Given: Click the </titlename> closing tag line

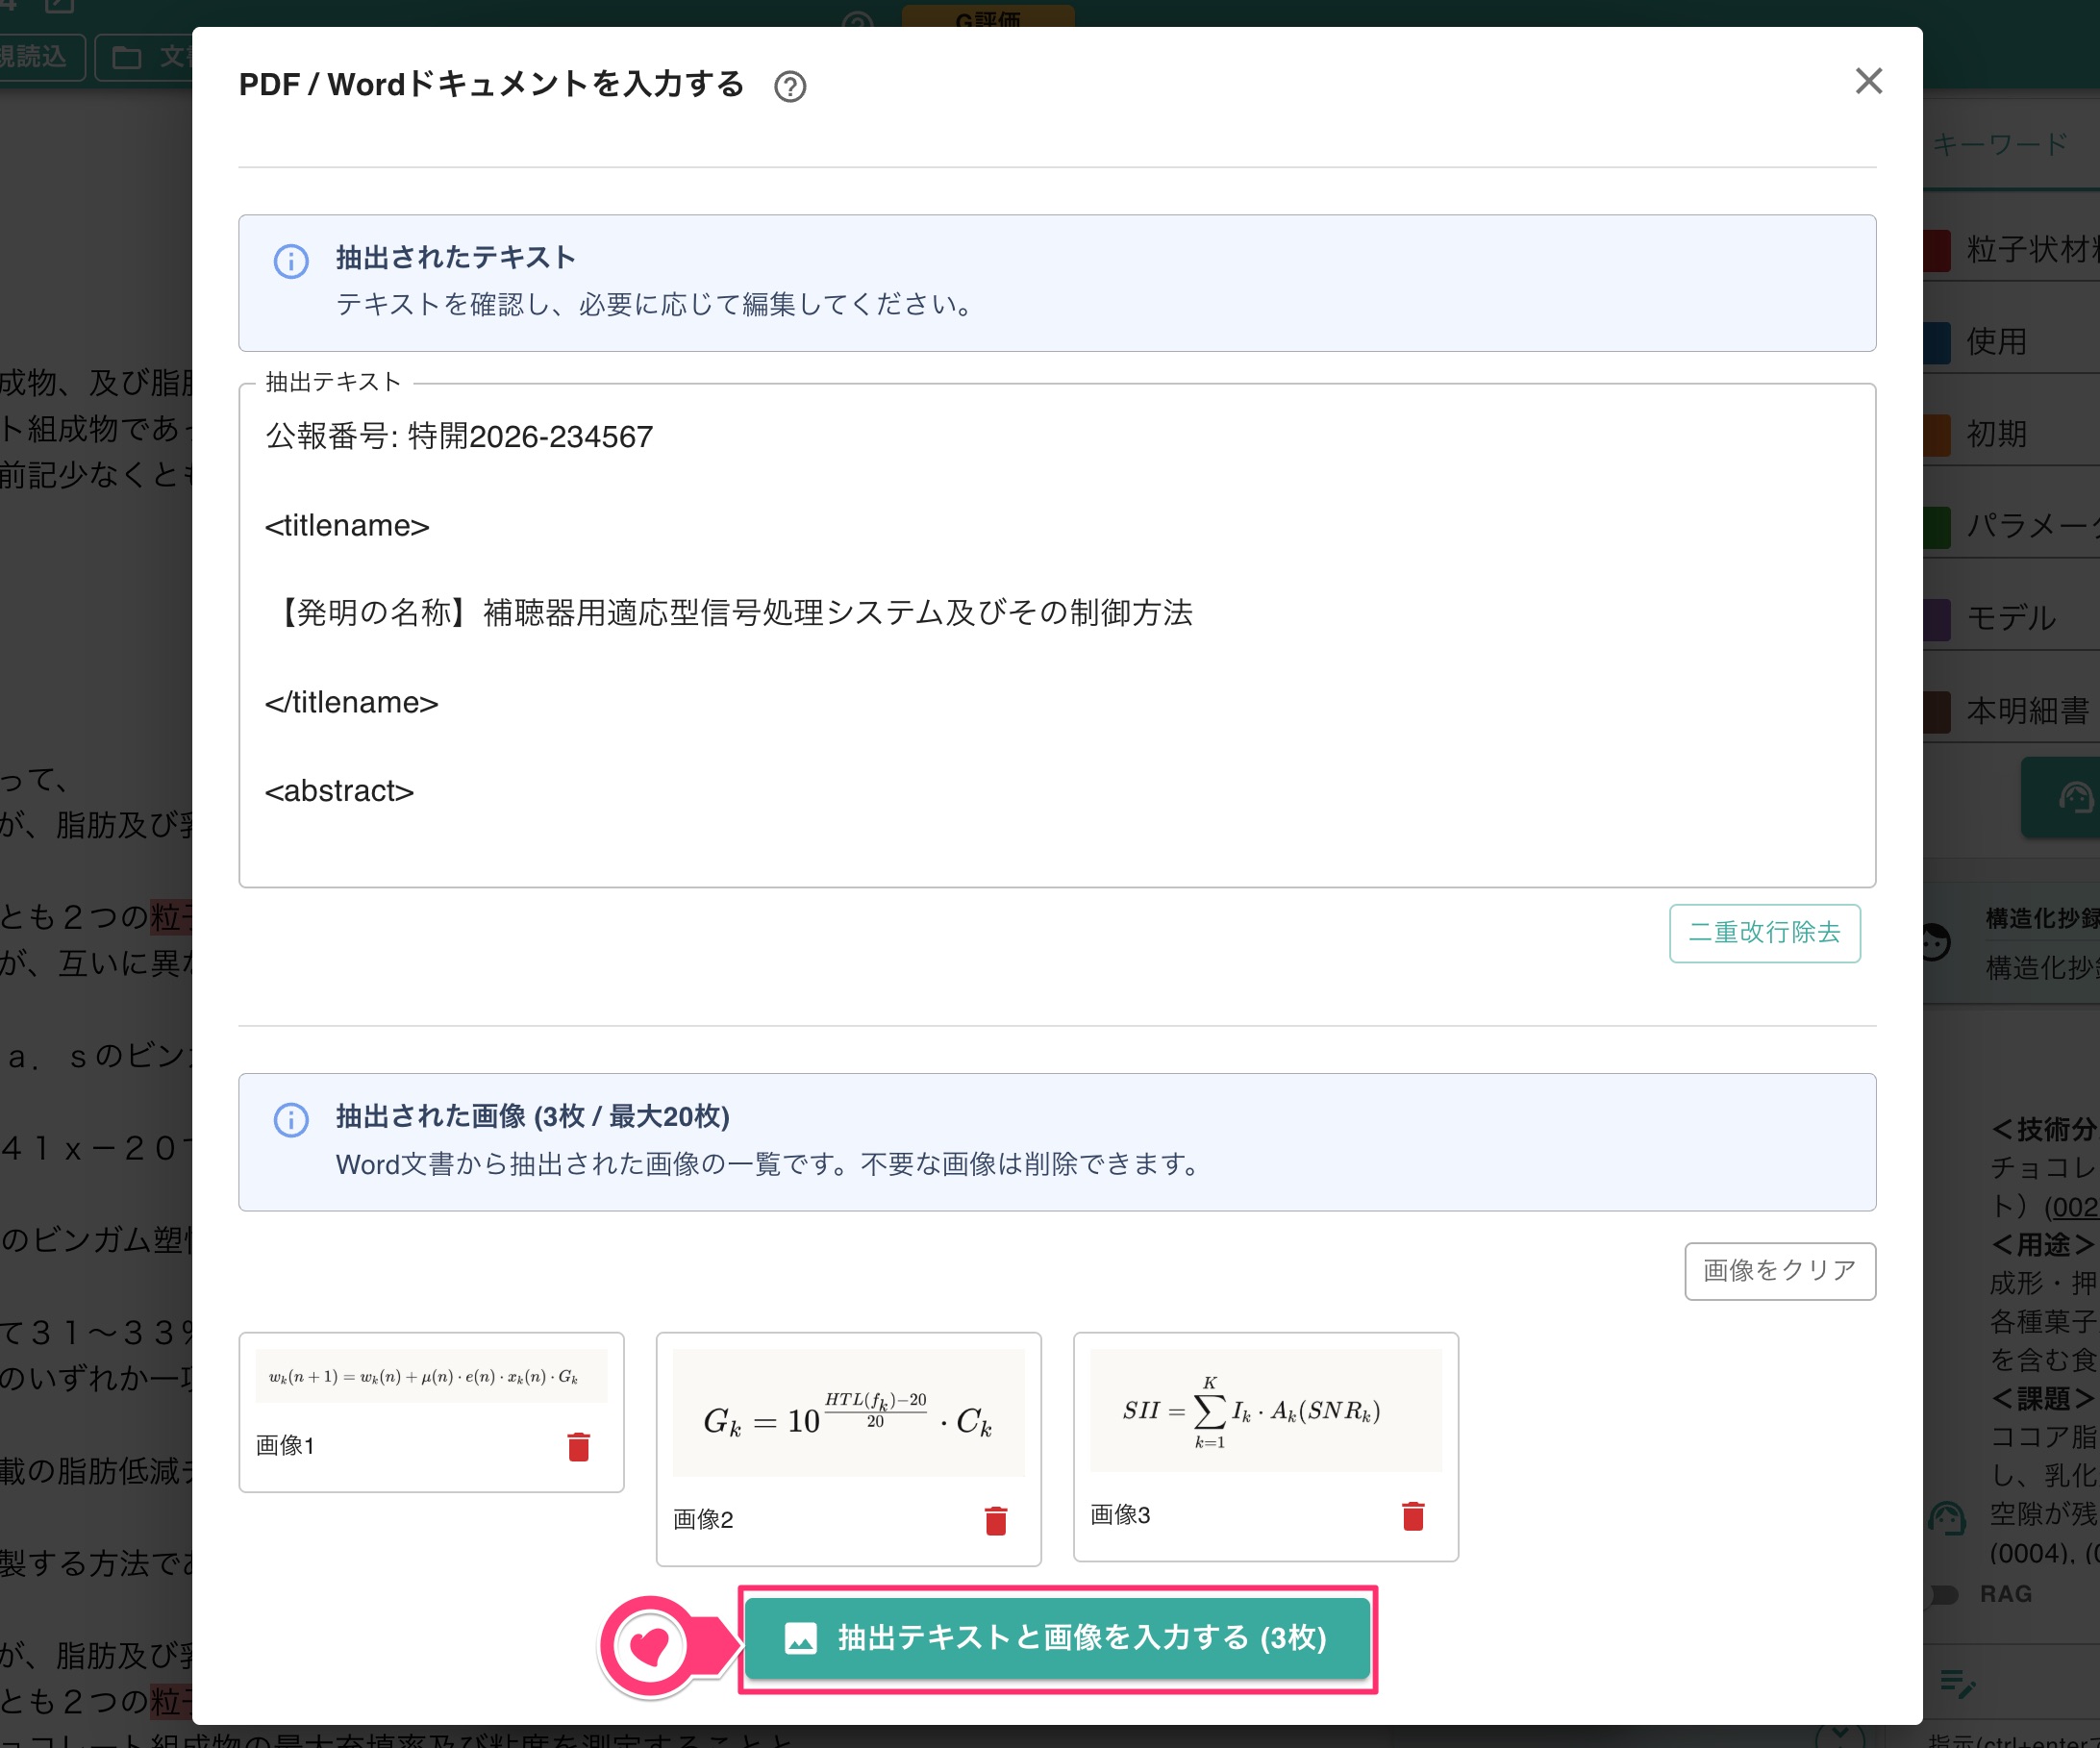Looking at the screenshot, I should [351, 703].
